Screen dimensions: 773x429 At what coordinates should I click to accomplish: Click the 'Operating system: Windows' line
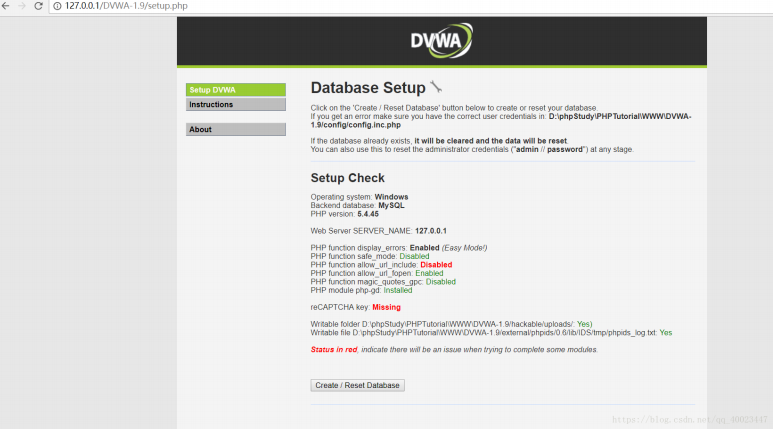(x=359, y=197)
